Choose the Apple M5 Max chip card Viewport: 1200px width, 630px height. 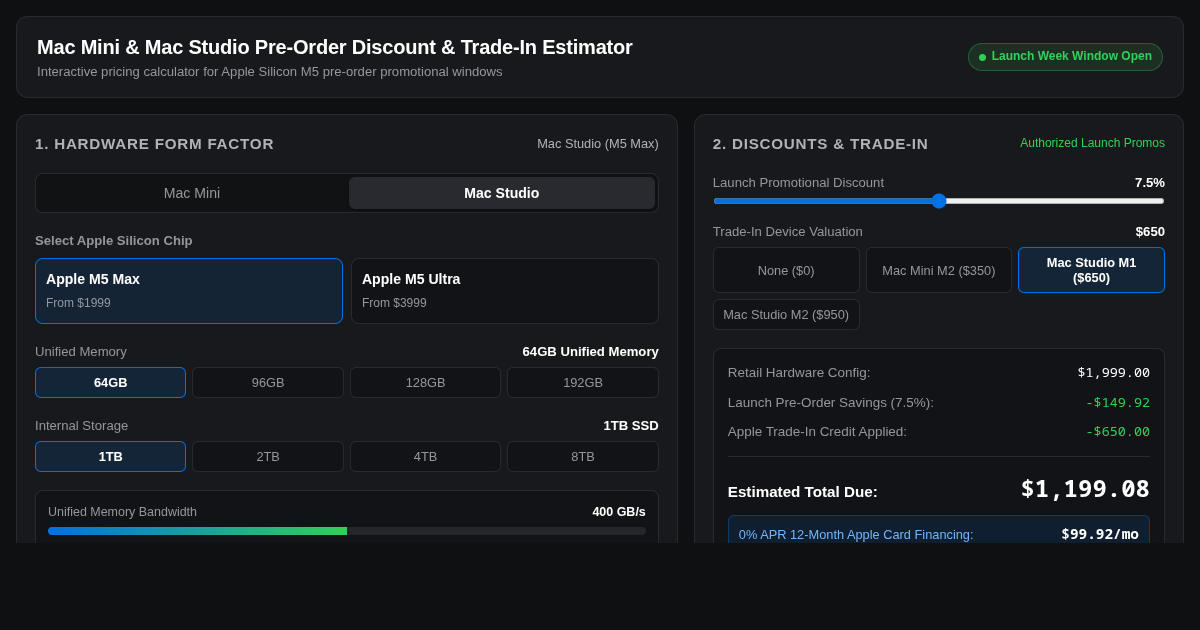click(x=189, y=291)
